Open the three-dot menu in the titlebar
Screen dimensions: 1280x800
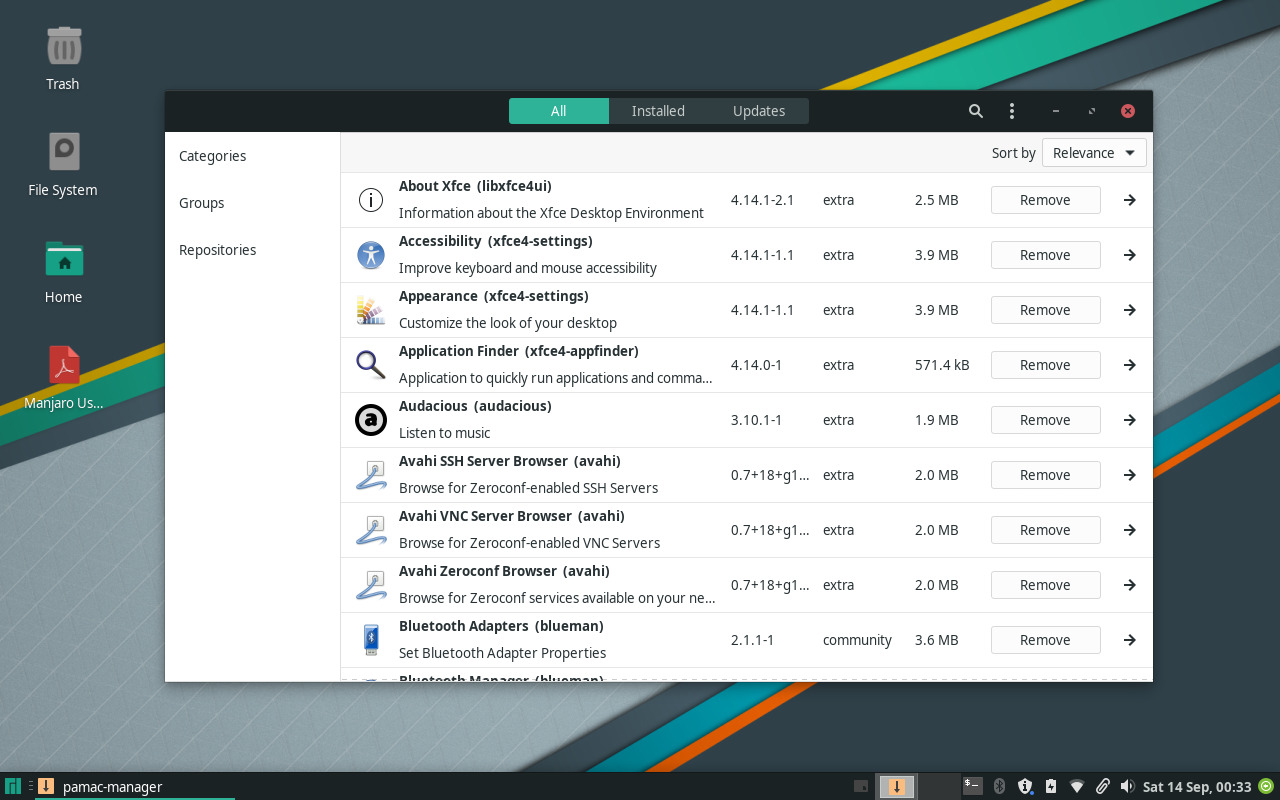[x=1011, y=111]
